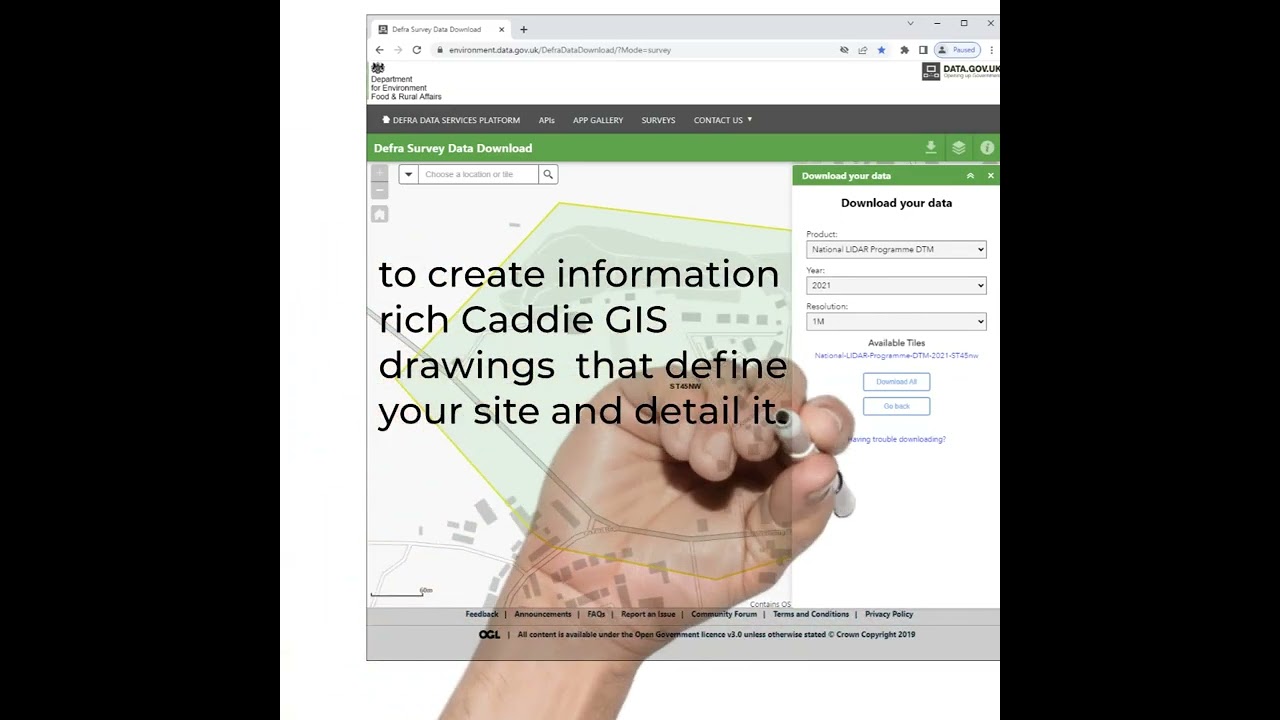Image resolution: width=1280 pixels, height=720 pixels.
Task: Go back in browser history
Action: pyautogui.click(x=379, y=50)
